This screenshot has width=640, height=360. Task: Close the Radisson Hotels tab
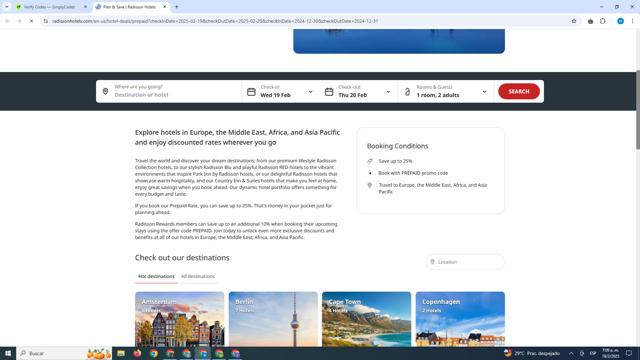pyautogui.click(x=164, y=7)
